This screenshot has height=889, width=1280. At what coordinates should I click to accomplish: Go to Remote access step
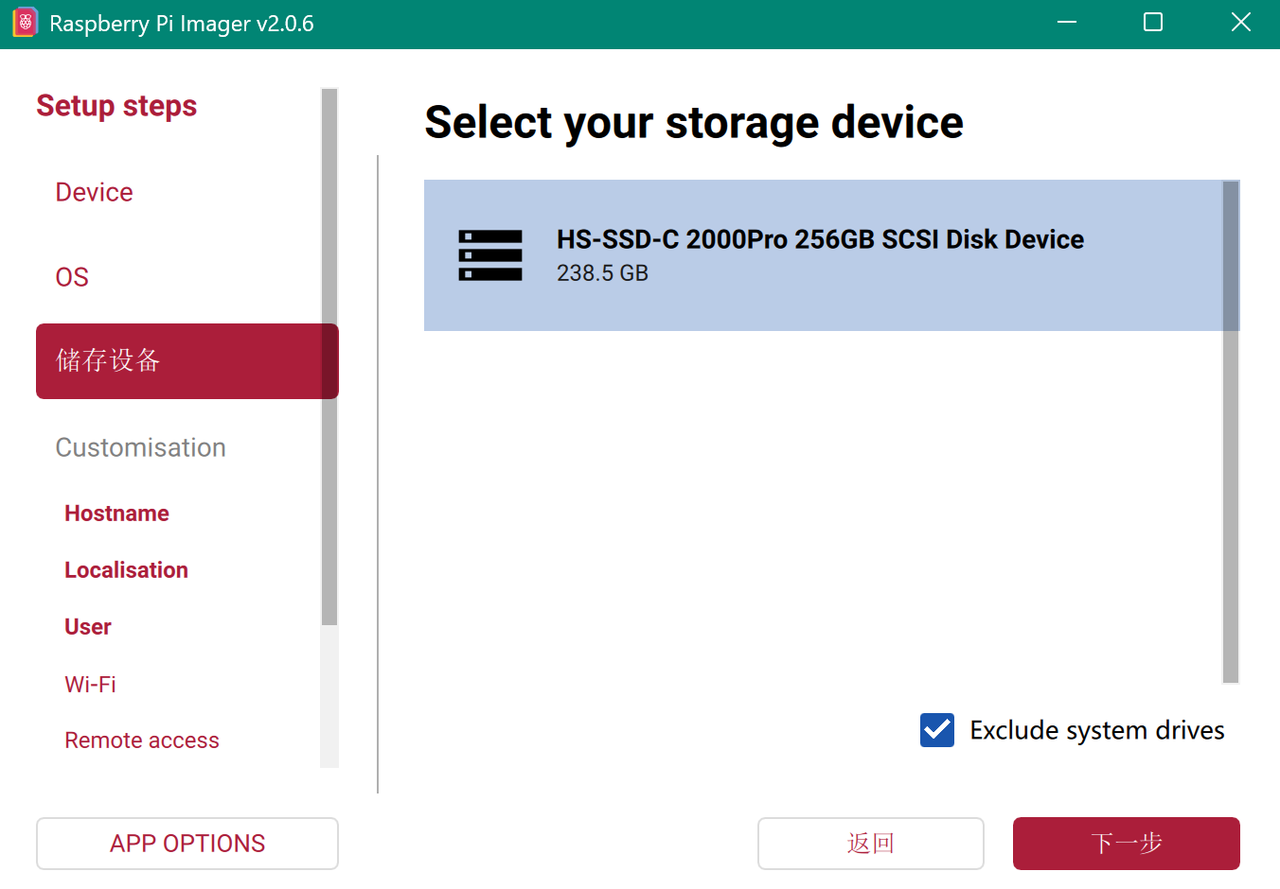[142, 740]
